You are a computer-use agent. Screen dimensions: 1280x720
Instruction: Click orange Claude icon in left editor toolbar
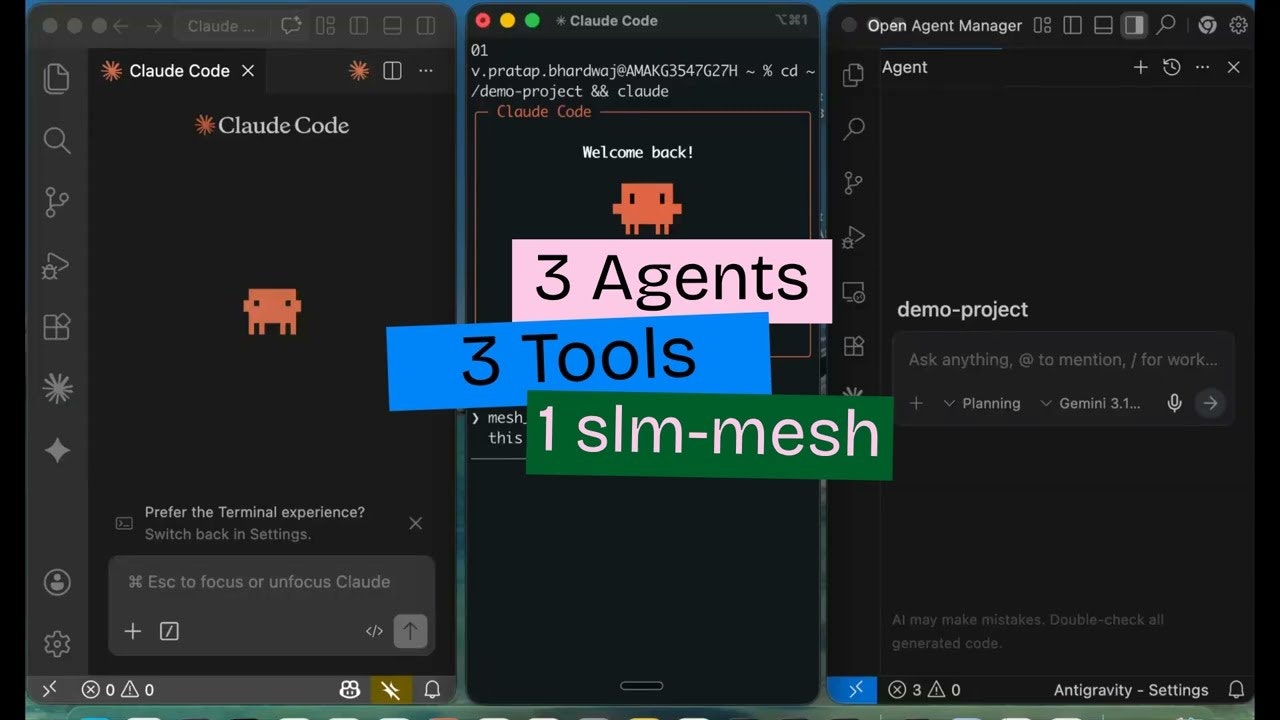(358, 70)
